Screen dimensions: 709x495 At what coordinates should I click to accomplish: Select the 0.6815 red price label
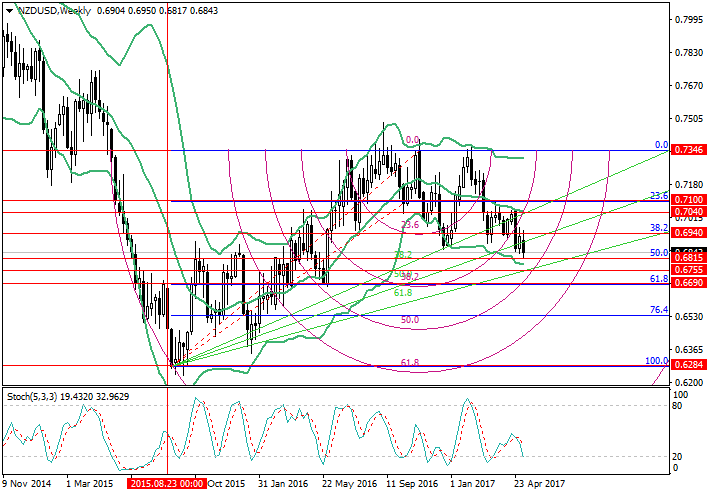[689, 258]
